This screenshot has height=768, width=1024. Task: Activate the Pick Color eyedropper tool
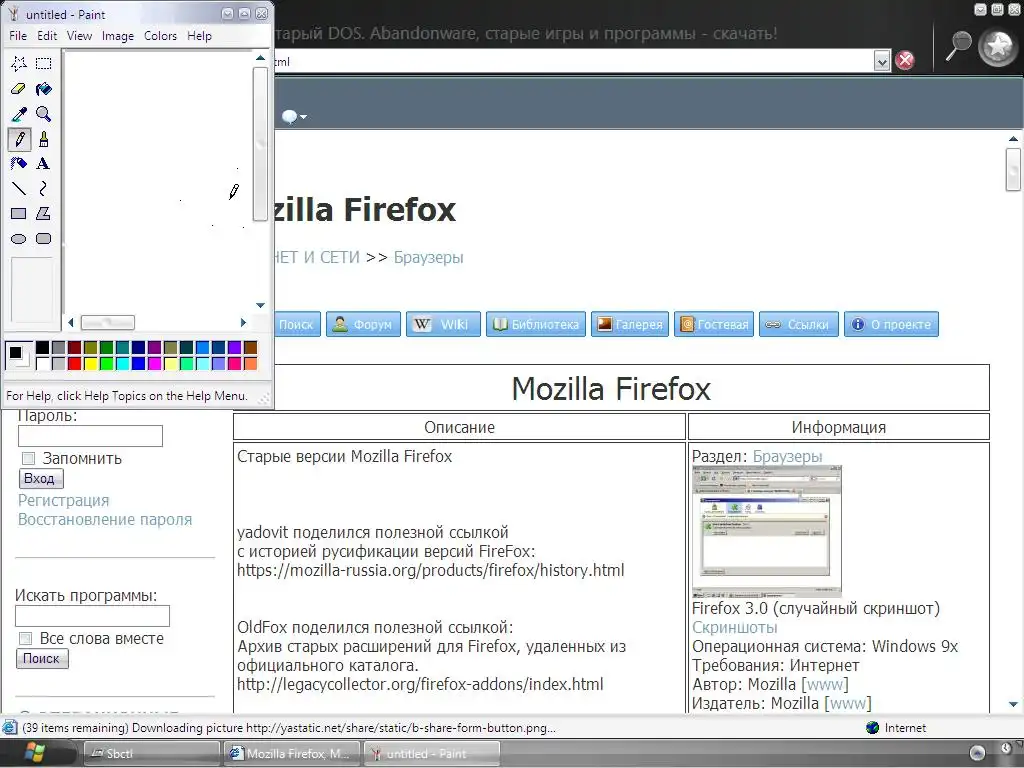tap(19, 114)
